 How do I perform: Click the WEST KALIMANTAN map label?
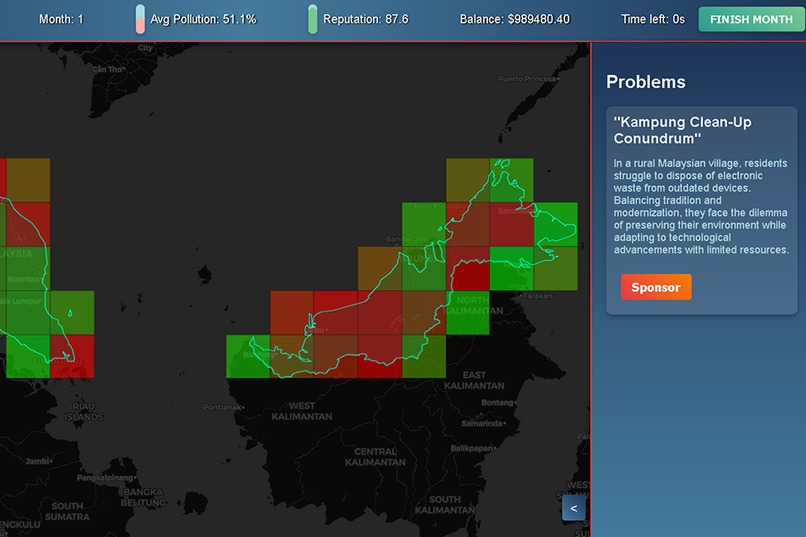302,411
